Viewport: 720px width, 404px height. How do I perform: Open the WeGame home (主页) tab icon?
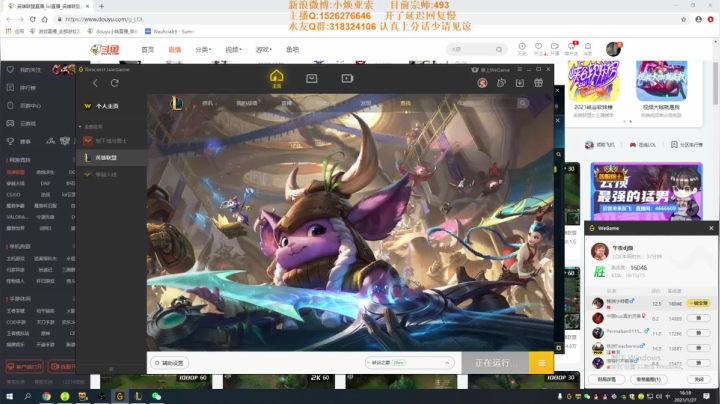[x=276, y=78]
